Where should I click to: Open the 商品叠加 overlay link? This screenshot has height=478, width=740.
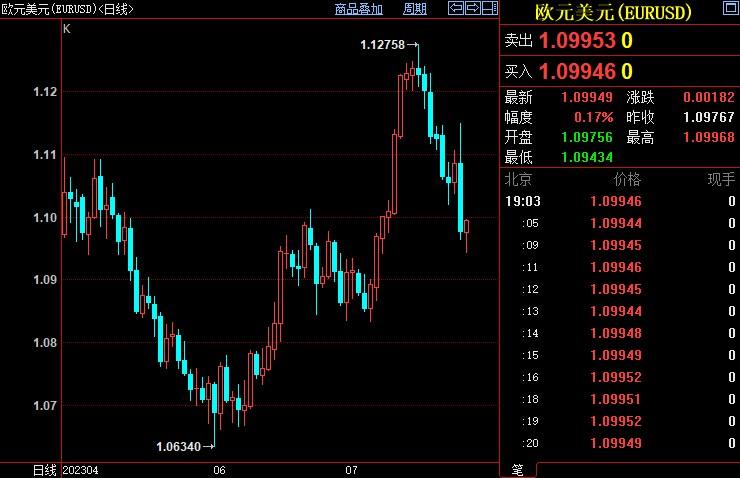coord(359,9)
